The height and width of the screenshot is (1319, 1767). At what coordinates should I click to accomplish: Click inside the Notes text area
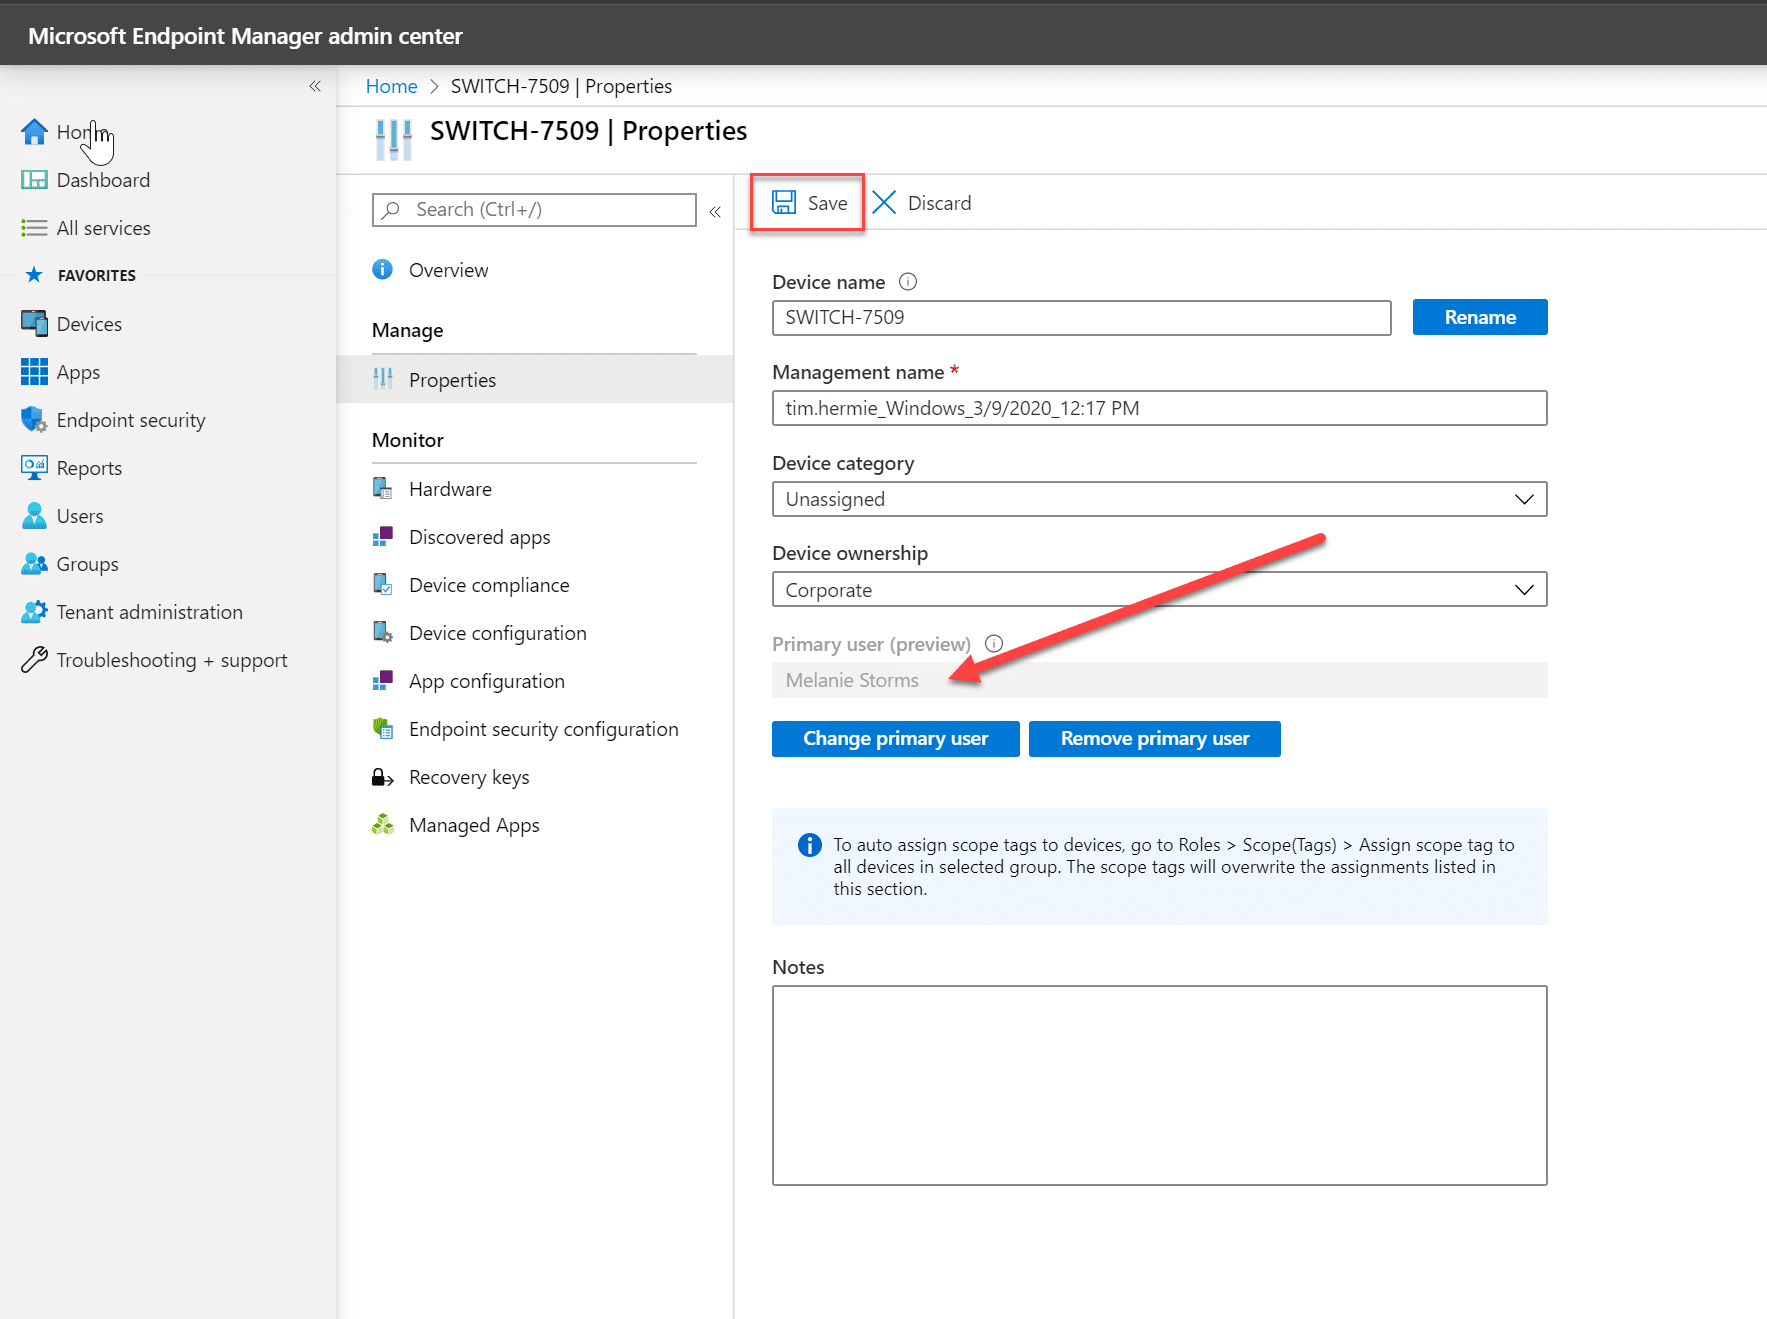1160,1086
